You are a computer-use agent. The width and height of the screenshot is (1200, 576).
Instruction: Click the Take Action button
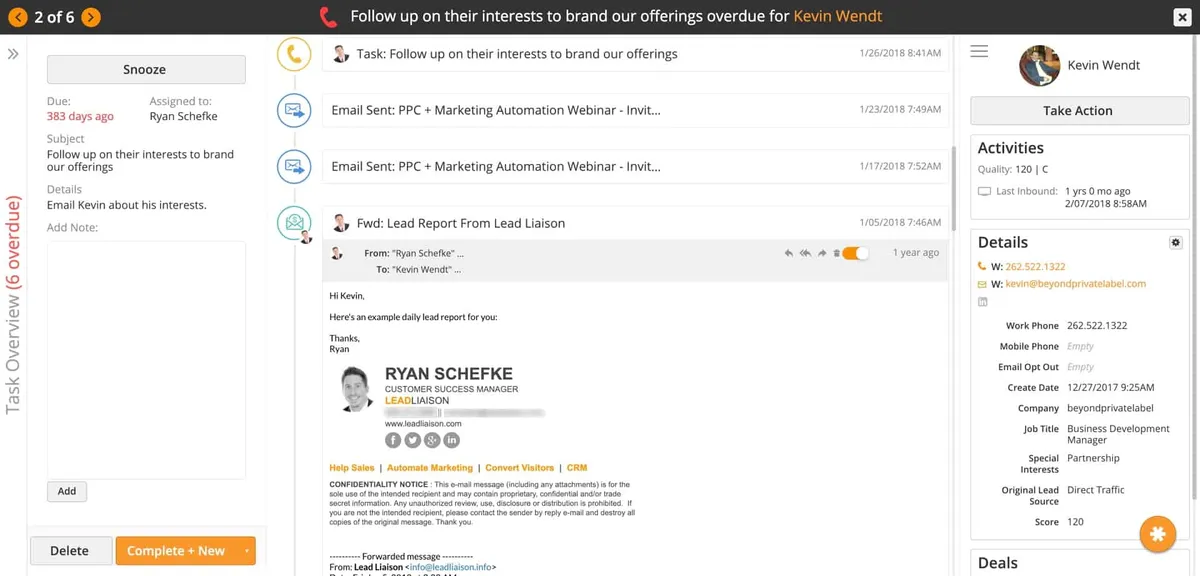[x=1077, y=111]
